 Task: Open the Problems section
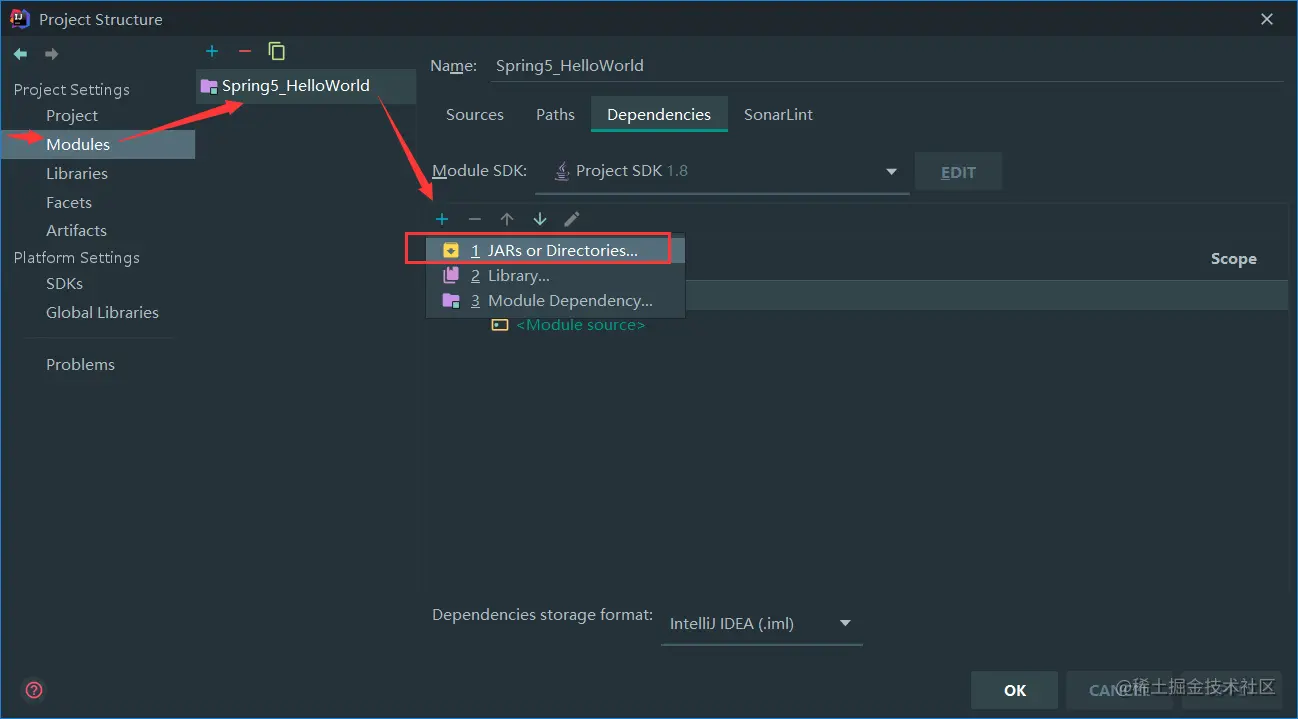[80, 364]
